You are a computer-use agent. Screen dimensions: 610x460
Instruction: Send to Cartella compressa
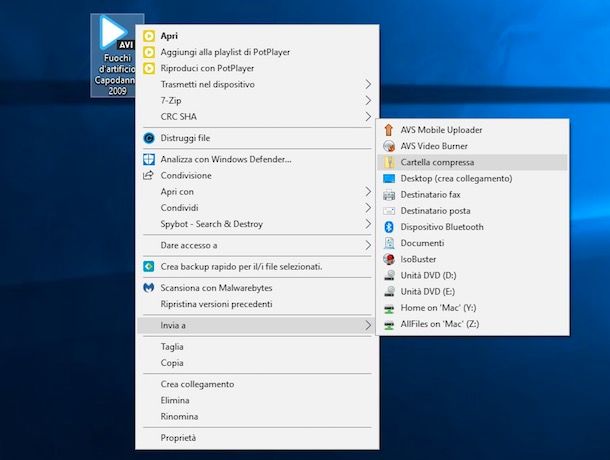pyautogui.click(x=472, y=162)
